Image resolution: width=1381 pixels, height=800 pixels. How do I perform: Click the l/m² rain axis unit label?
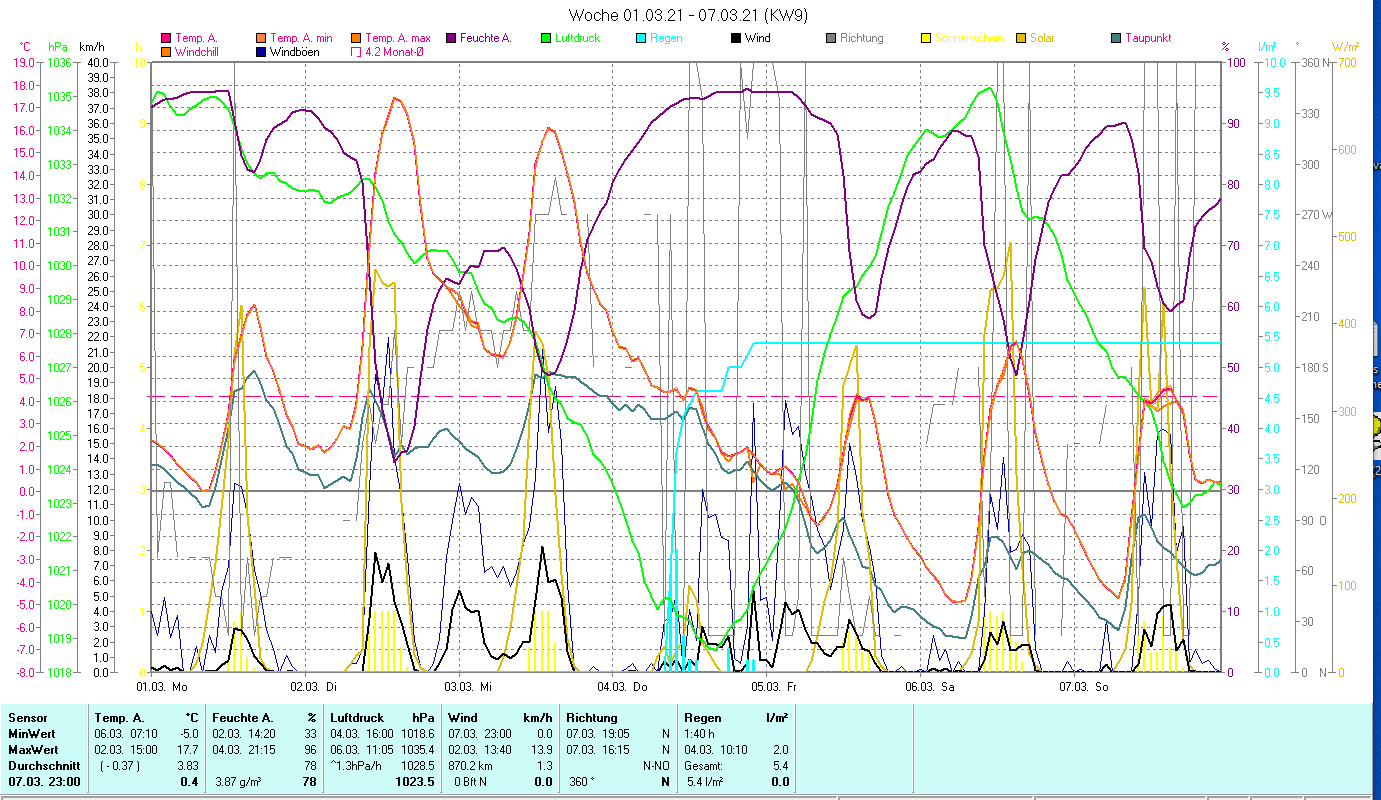point(1267,47)
